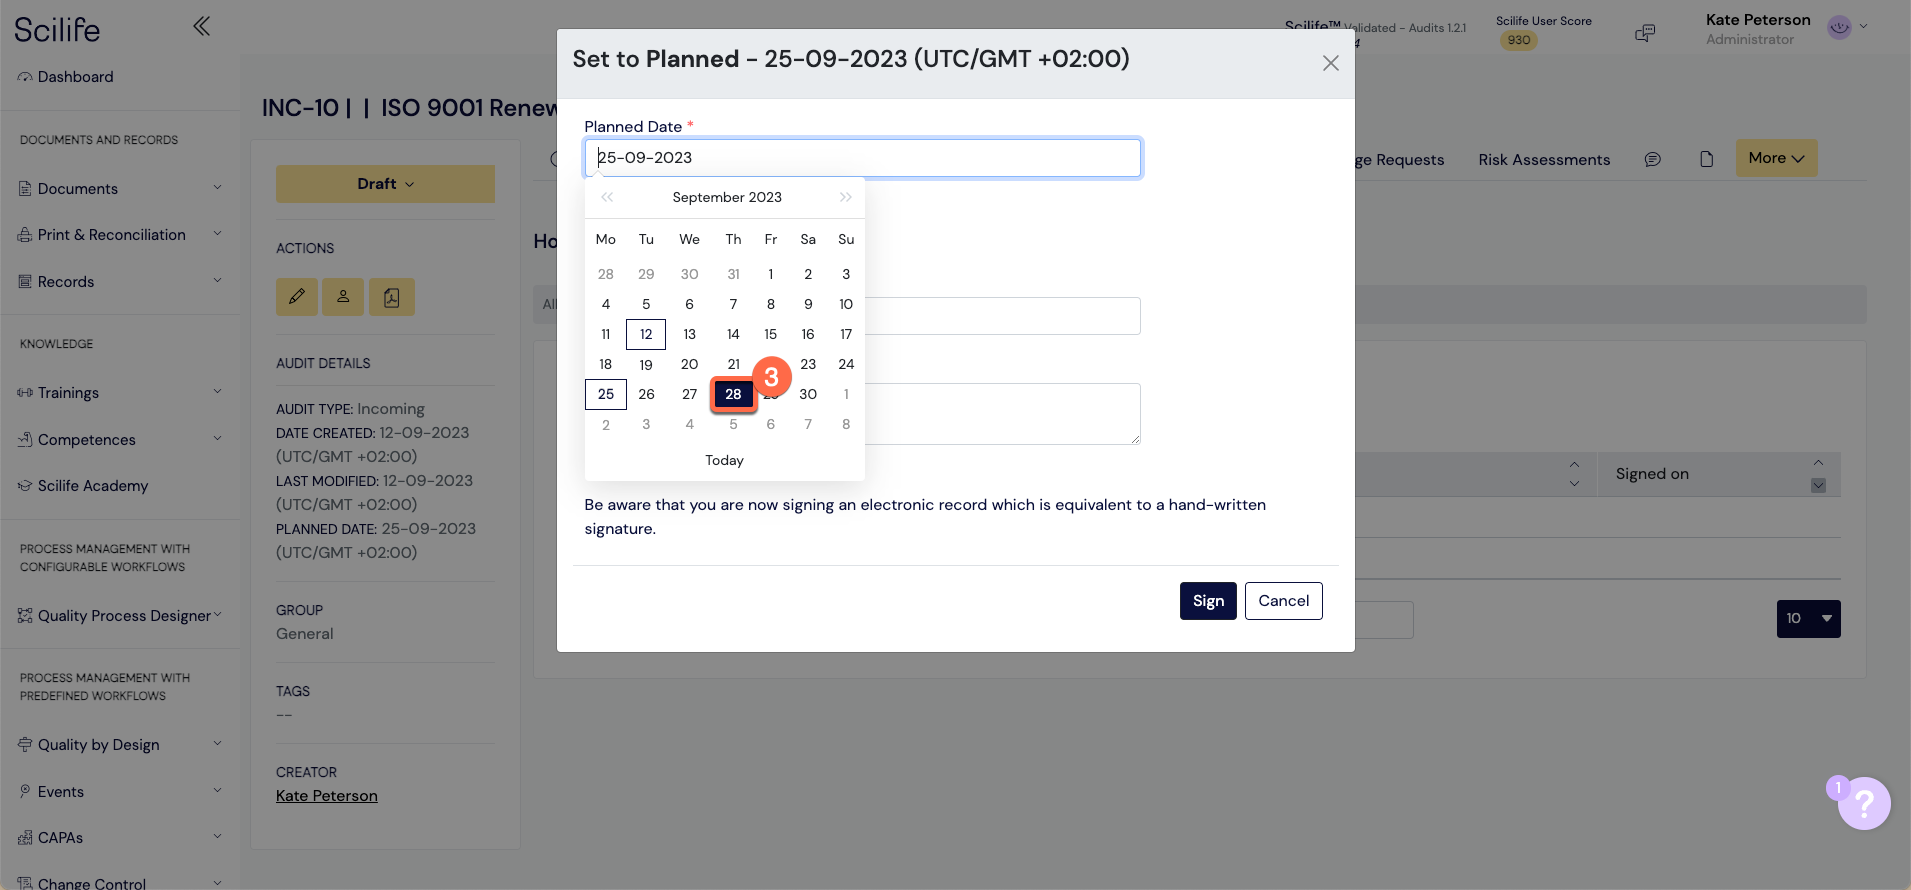Click the pencil edit action icon
The height and width of the screenshot is (890, 1911).
point(297,297)
